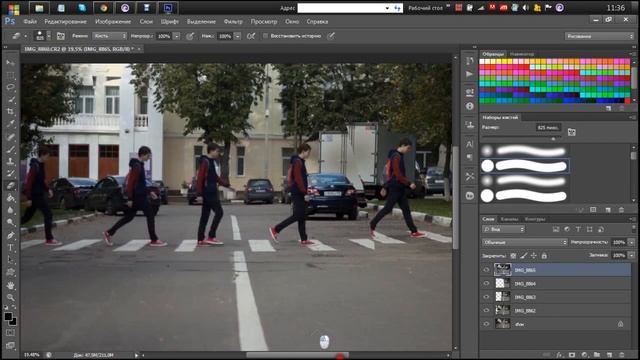
Task: Adjust the brush size slider
Action: tap(553, 139)
